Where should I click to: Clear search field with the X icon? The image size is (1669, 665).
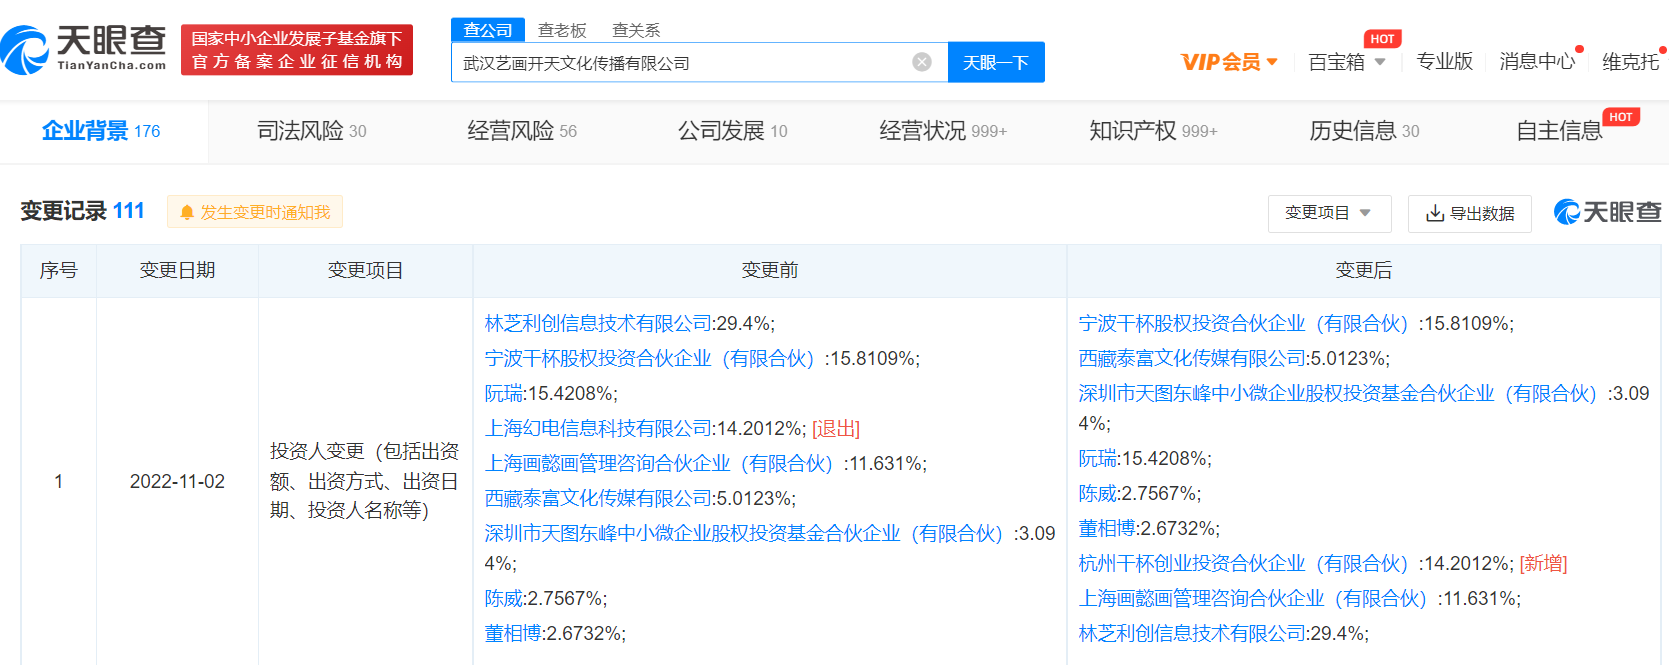tap(922, 62)
